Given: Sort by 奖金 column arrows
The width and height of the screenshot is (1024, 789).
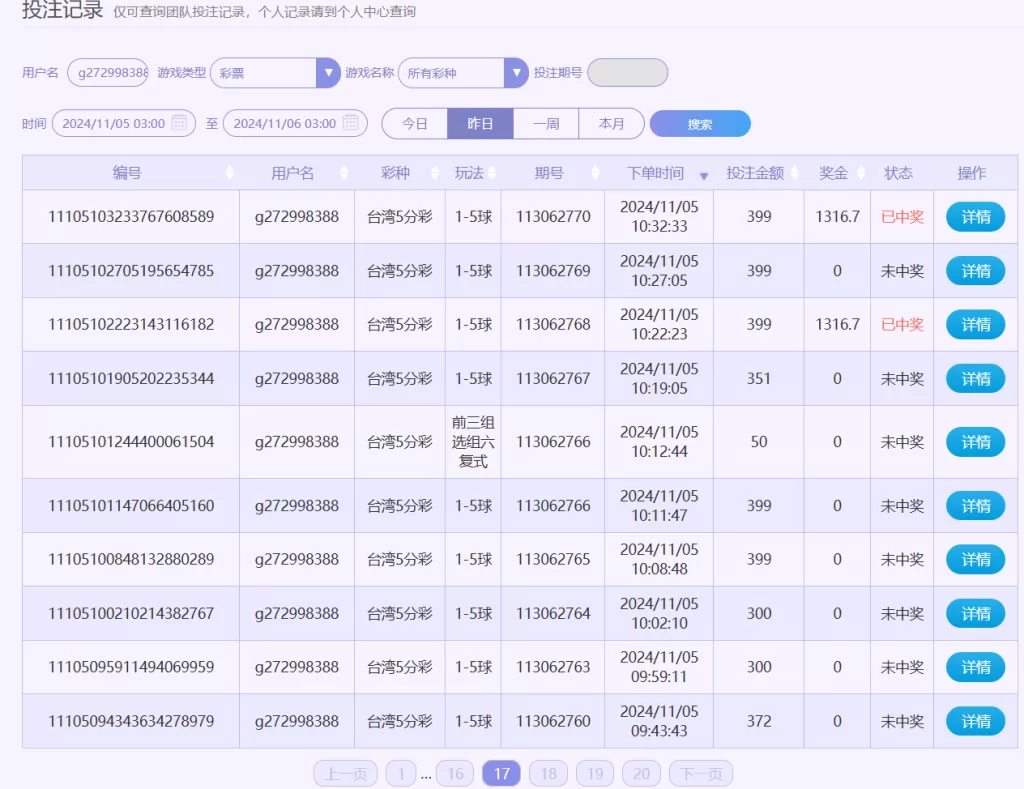Looking at the screenshot, I should click(x=861, y=173).
